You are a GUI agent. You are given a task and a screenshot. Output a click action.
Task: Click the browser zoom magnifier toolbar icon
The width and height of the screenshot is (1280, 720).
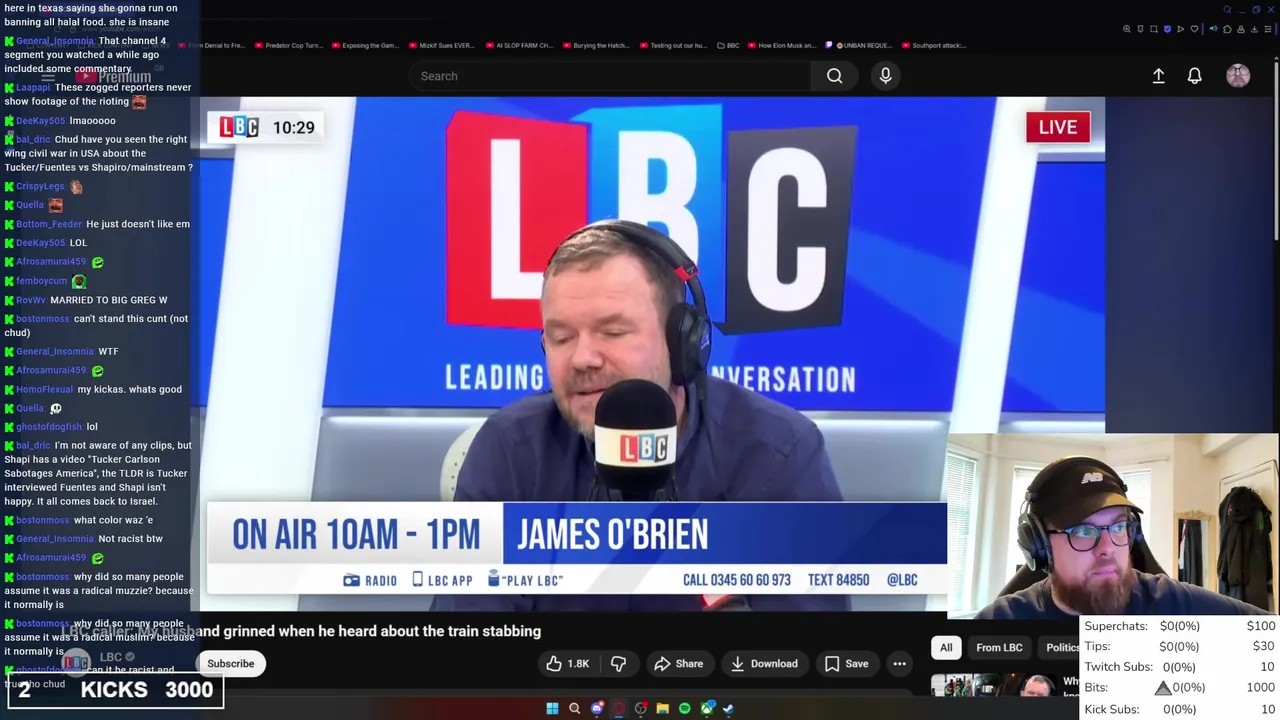(1127, 29)
